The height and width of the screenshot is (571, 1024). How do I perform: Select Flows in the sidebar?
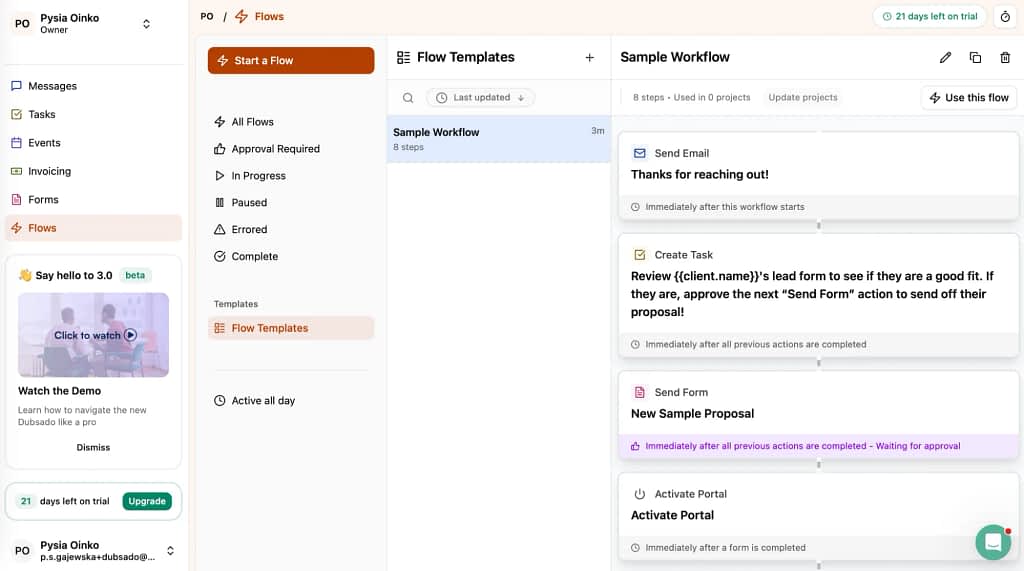click(x=93, y=228)
